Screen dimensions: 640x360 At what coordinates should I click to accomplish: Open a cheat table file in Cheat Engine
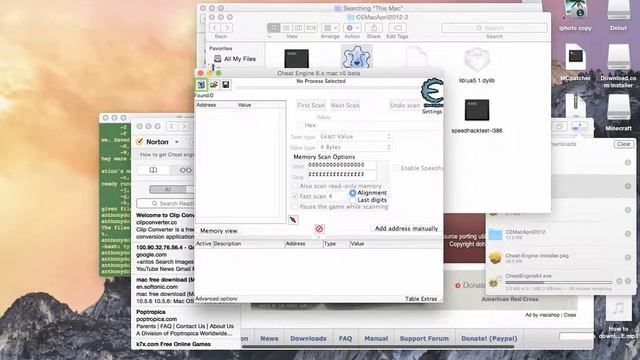[x=213, y=84]
